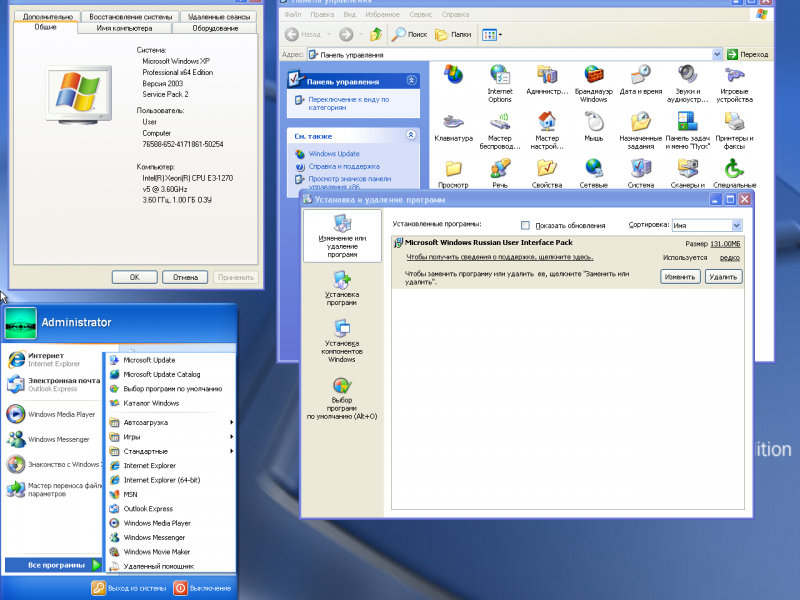
Task: Expand Игры submenu
Action: (171, 437)
